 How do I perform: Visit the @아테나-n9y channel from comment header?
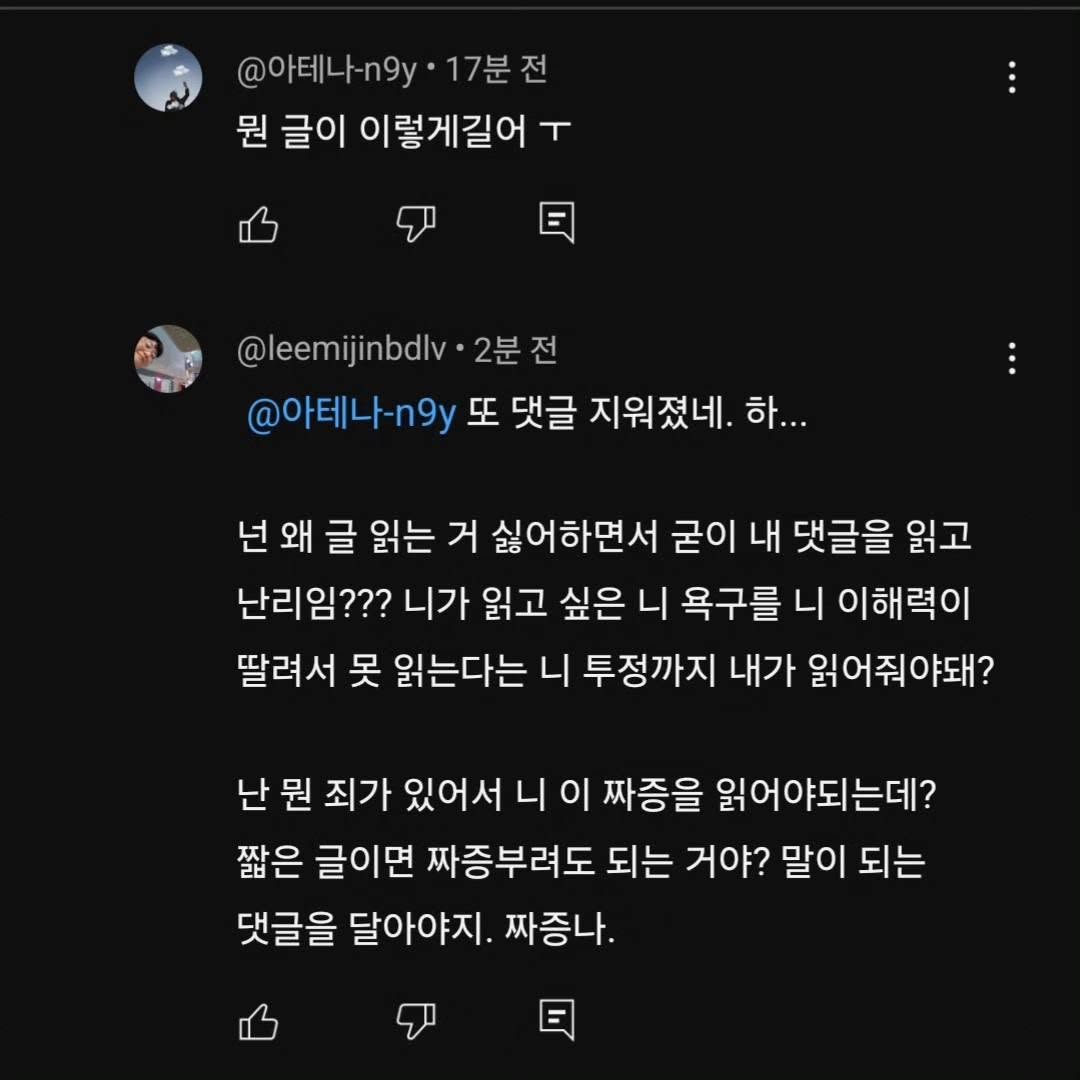click(x=326, y=70)
